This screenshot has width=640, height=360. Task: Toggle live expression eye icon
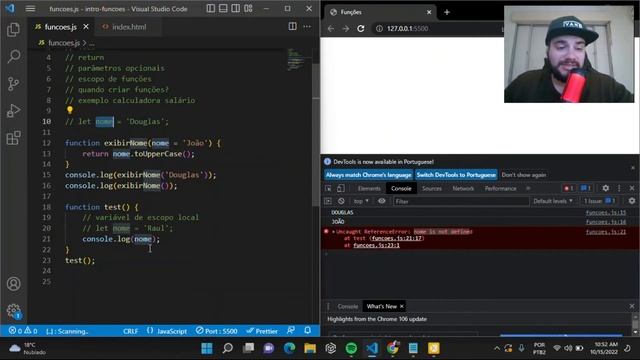coord(382,201)
